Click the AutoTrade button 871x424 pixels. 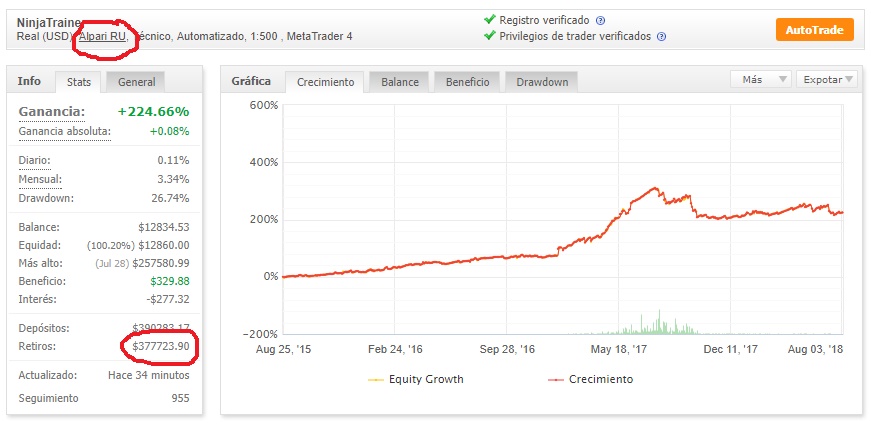(x=814, y=30)
